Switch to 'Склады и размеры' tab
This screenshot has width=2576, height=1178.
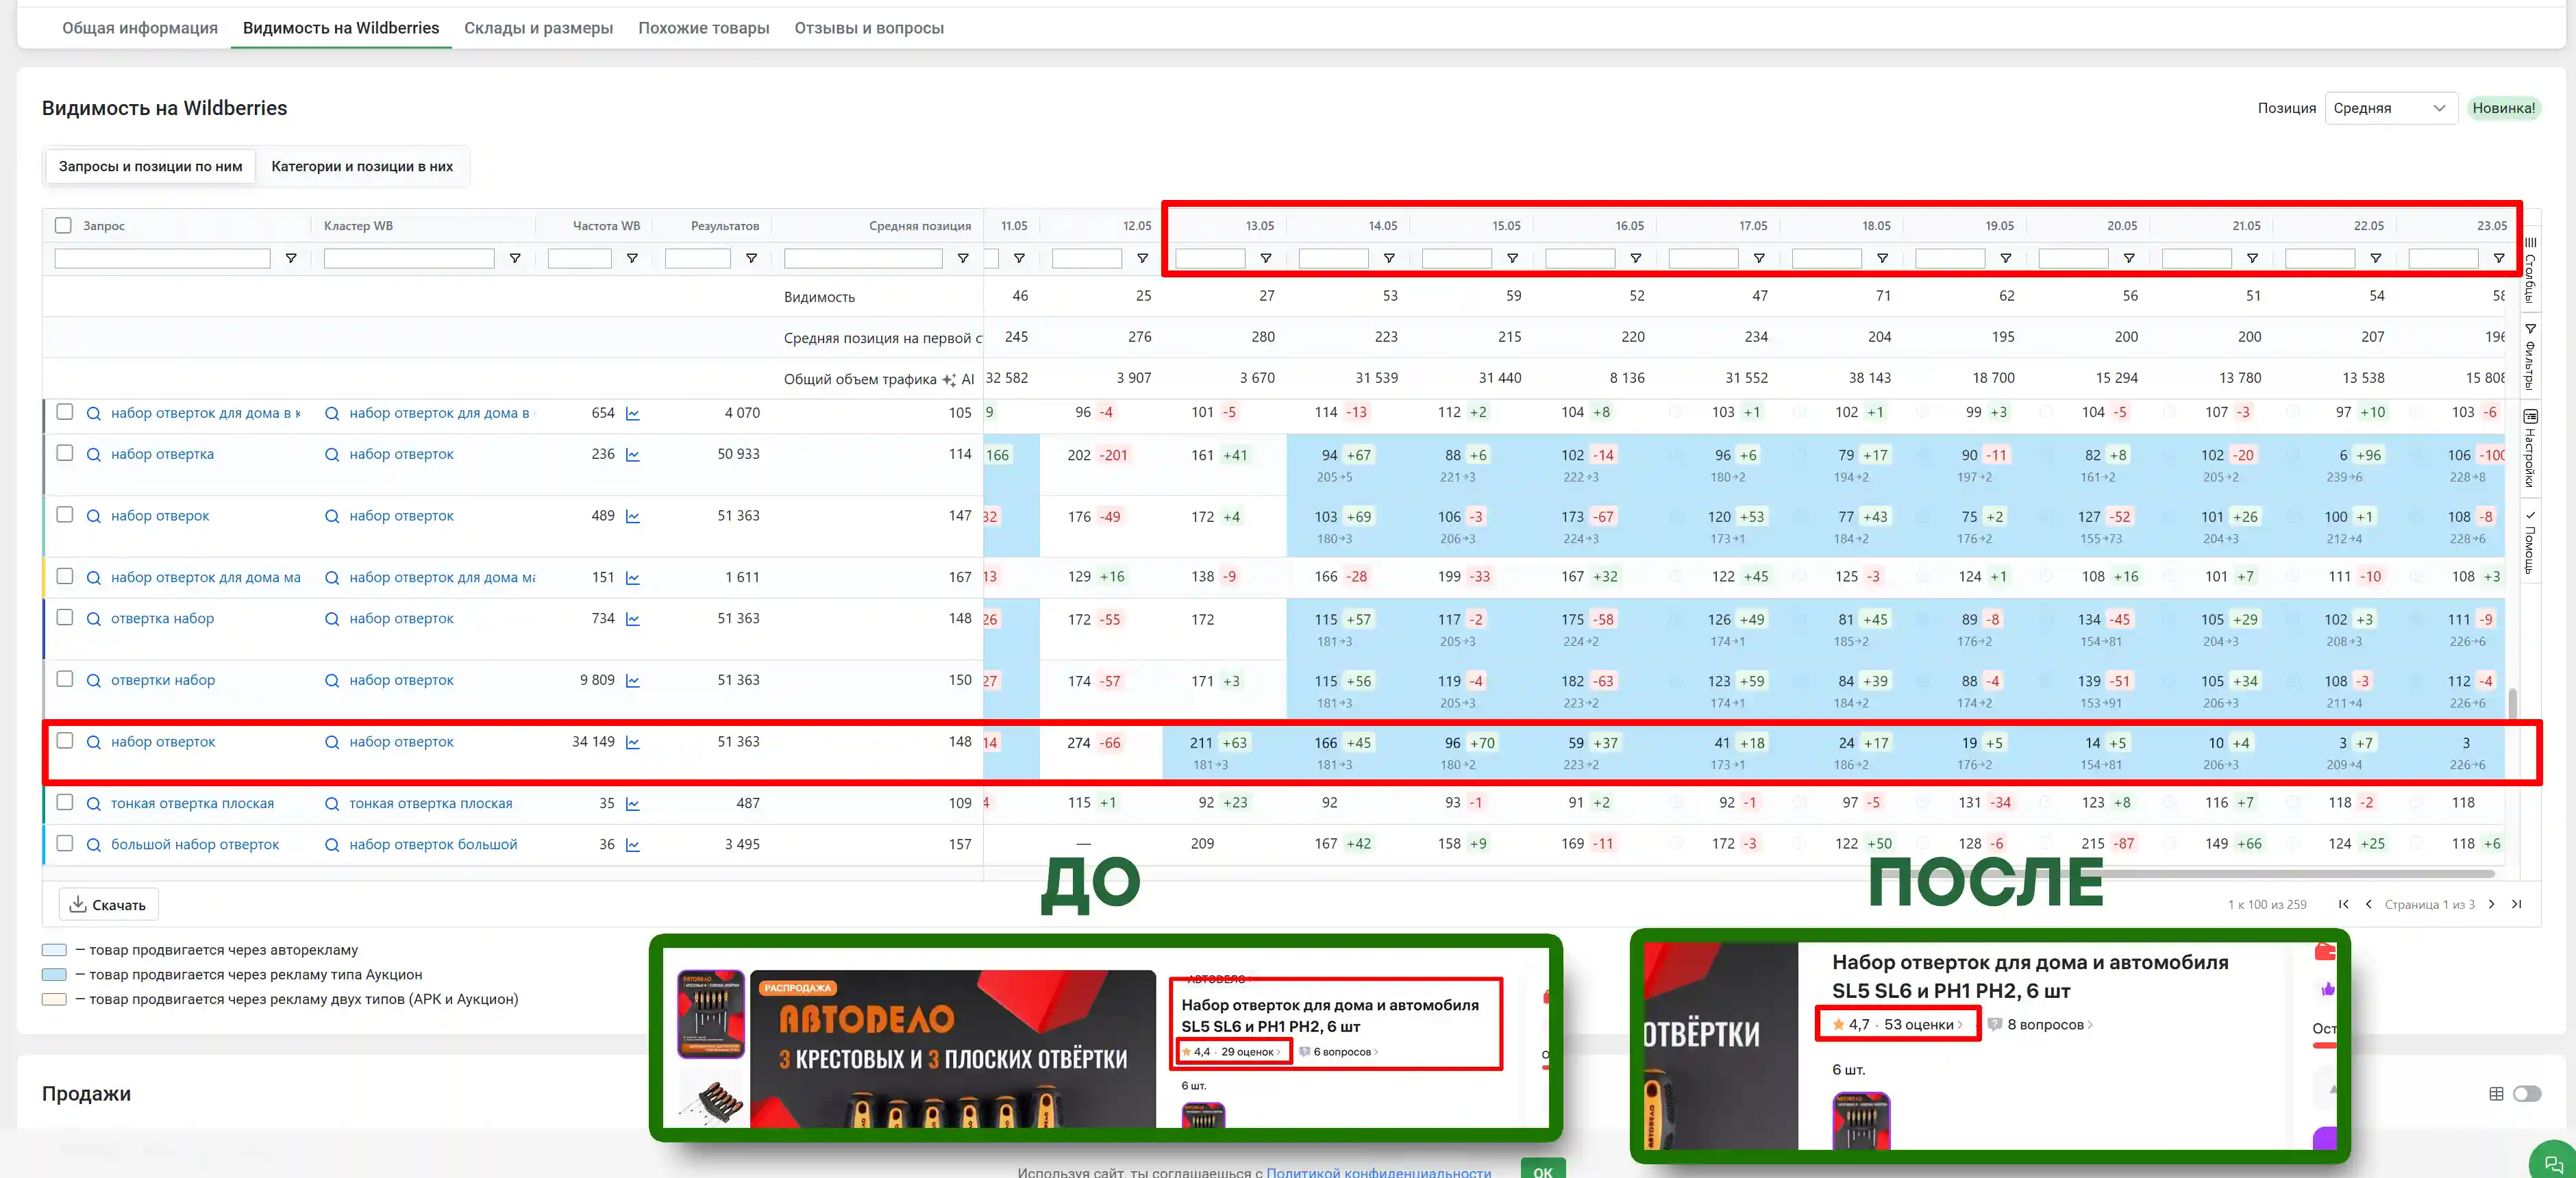coord(538,28)
